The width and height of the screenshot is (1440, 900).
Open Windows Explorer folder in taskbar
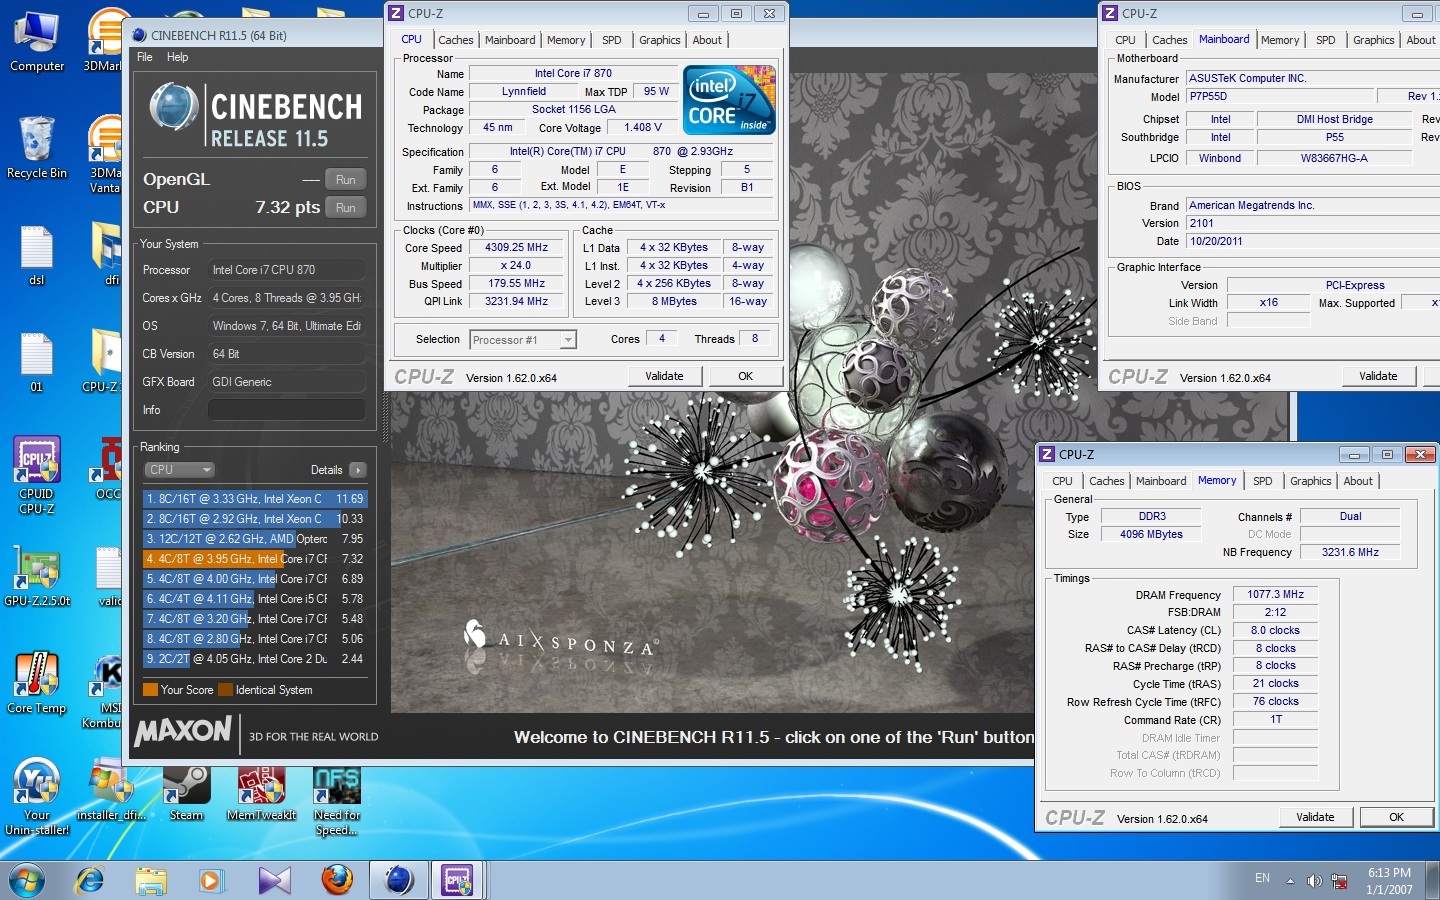[x=151, y=881]
